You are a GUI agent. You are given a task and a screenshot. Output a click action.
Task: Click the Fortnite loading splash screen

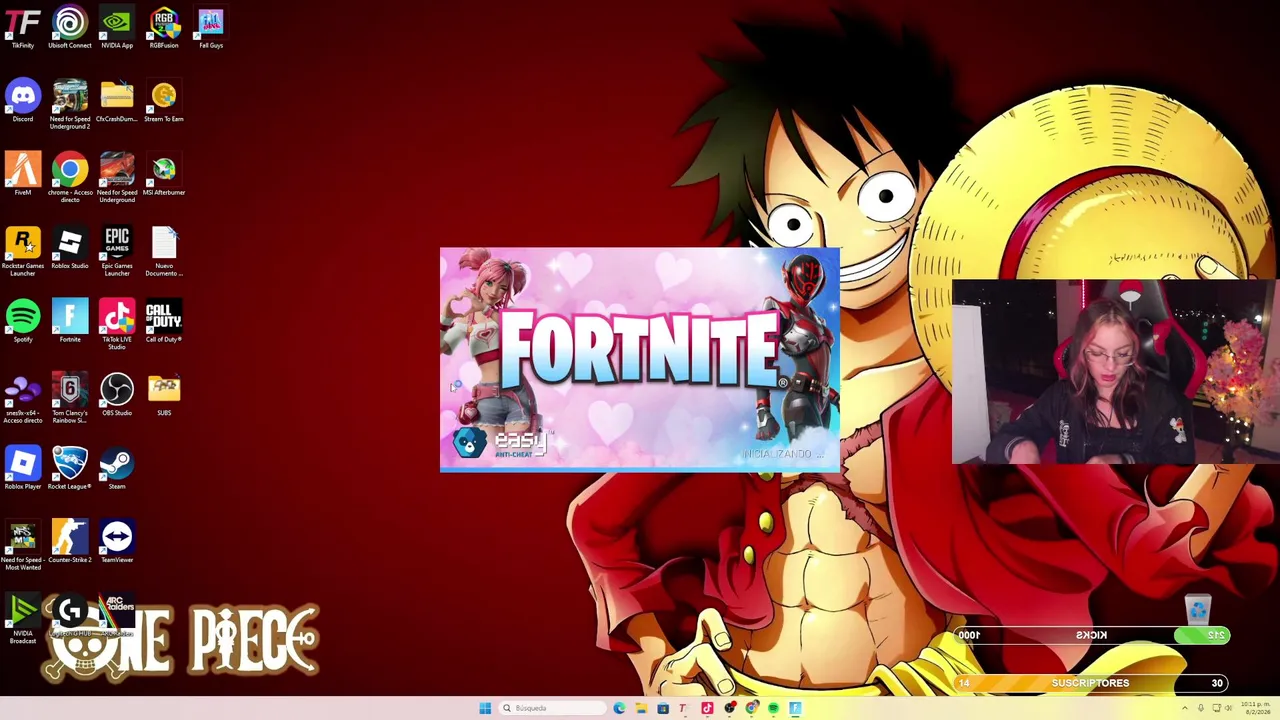[x=640, y=359]
